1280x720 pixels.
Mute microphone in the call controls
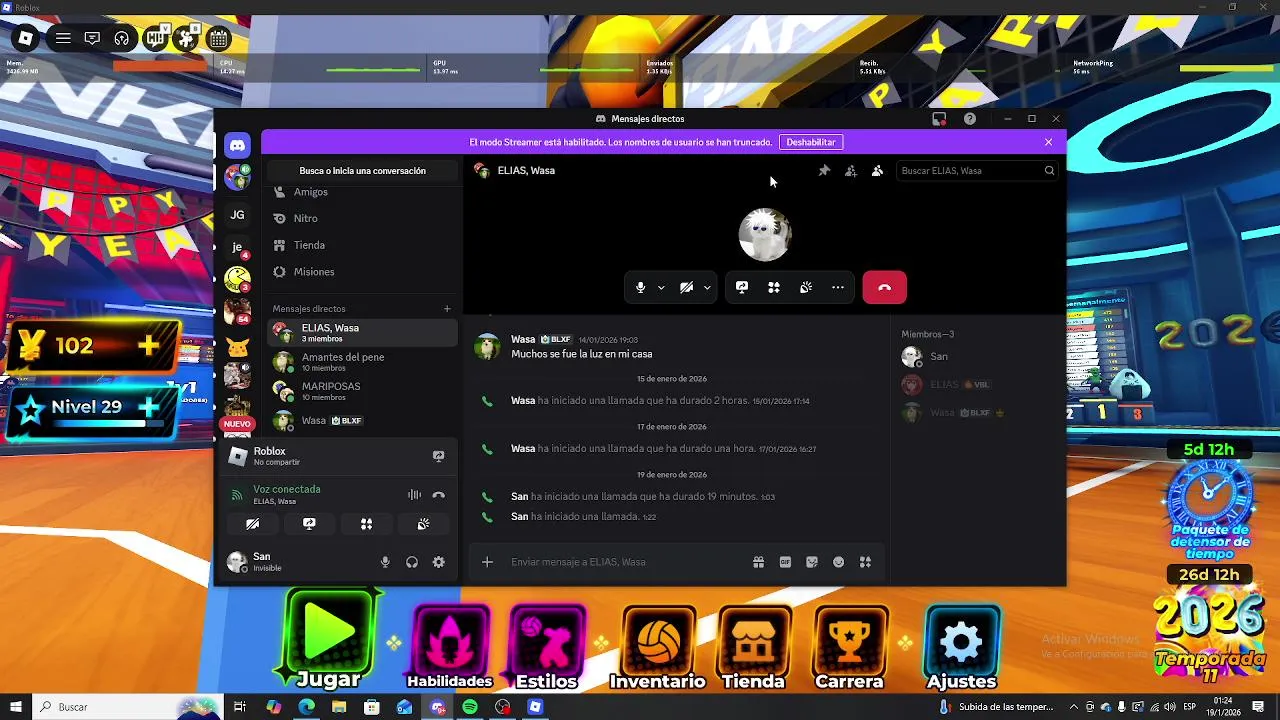(x=640, y=288)
